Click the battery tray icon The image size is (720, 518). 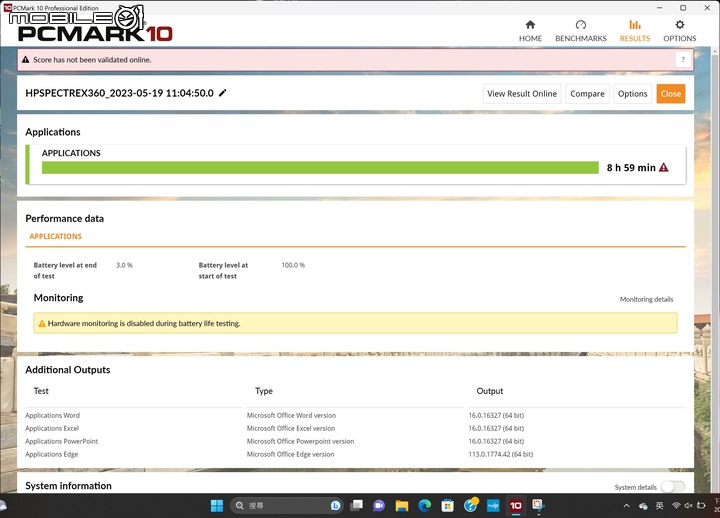[x=701, y=506]
